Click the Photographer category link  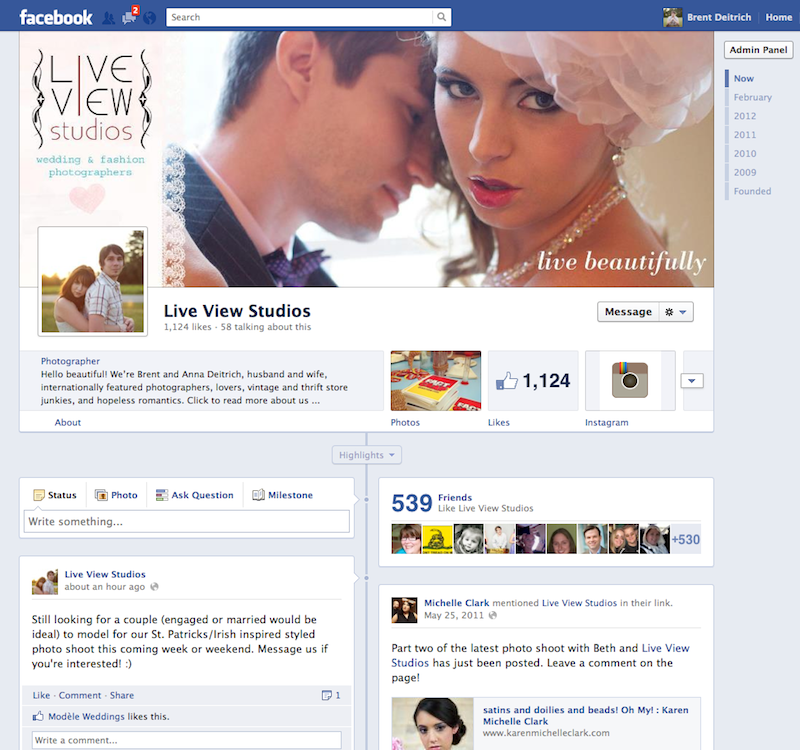coord(70,361)
